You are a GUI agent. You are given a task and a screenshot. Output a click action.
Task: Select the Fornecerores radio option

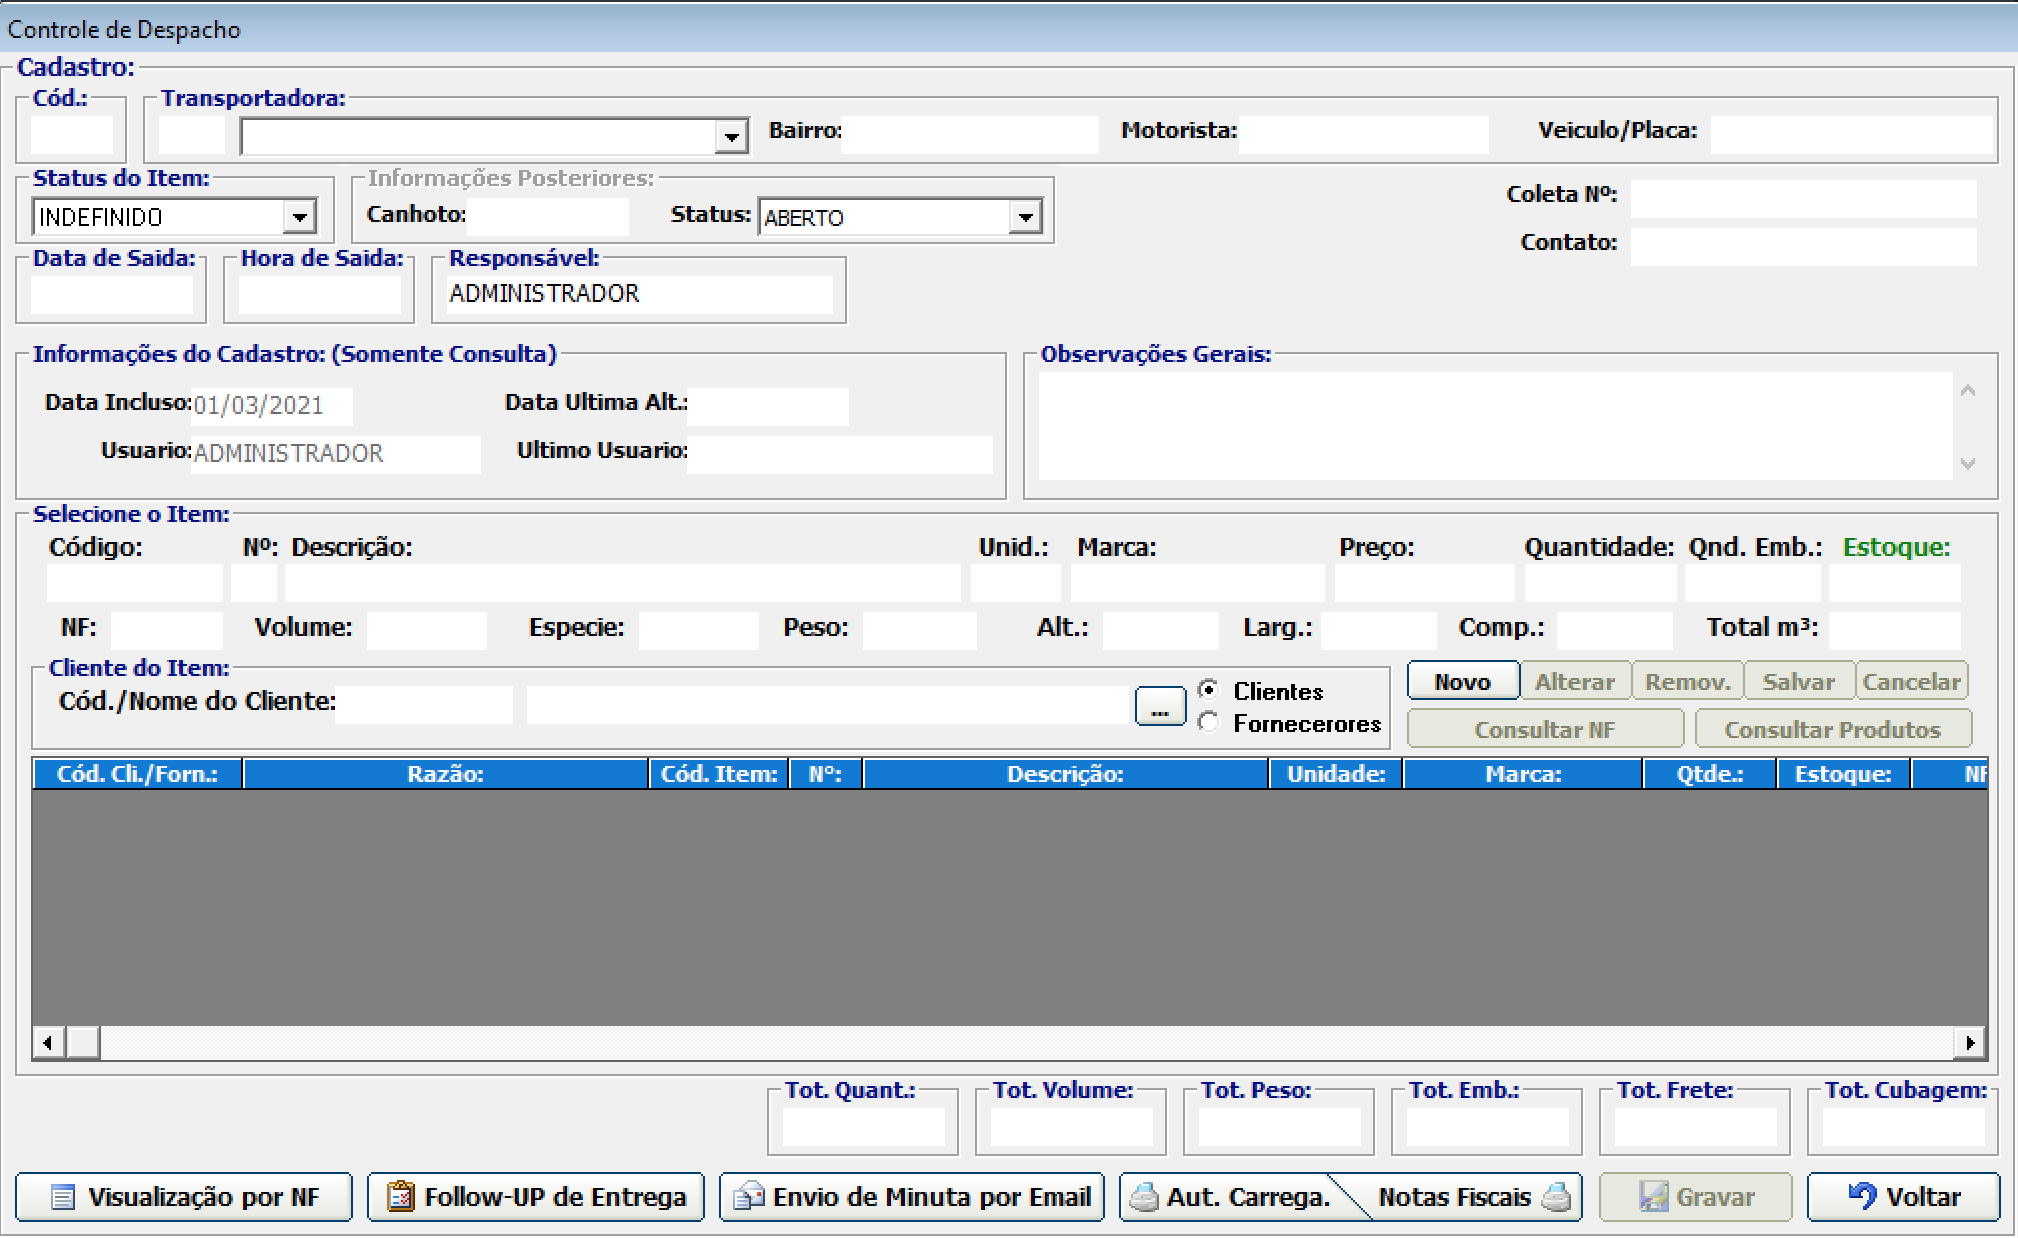[x=1208, y=722]
